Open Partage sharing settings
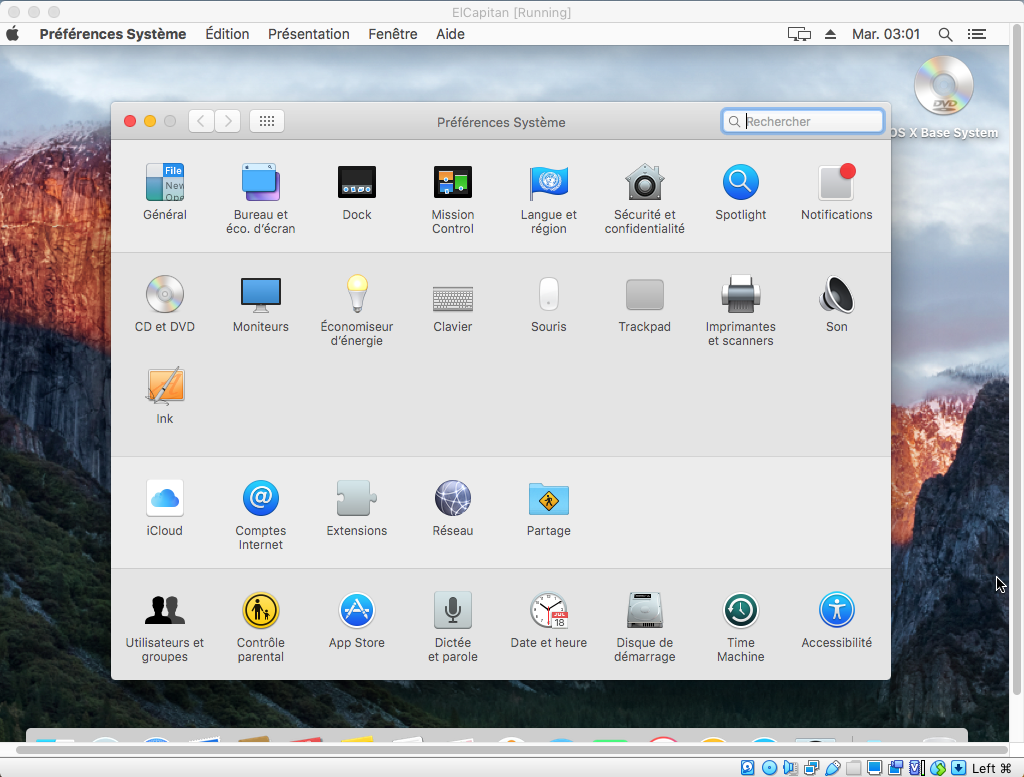The image size is (1024, 777). click(x=549, y=509)
